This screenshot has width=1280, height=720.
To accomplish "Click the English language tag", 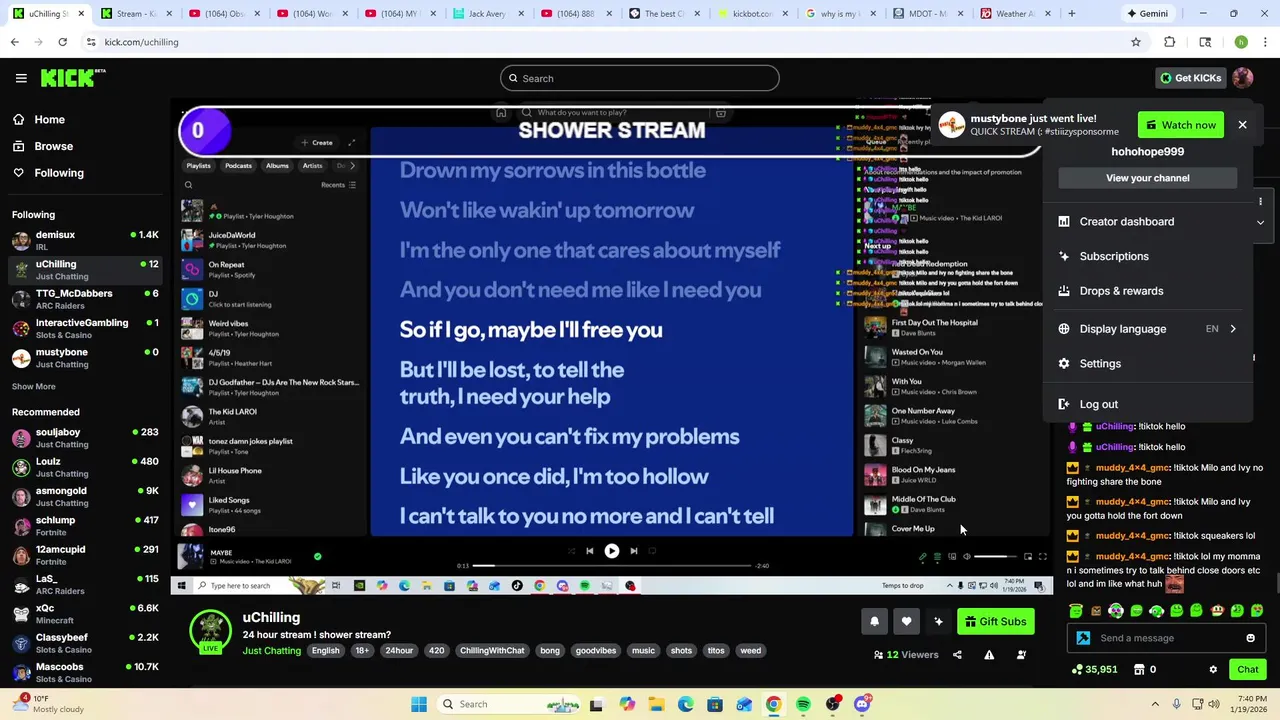I will [325, 651].
